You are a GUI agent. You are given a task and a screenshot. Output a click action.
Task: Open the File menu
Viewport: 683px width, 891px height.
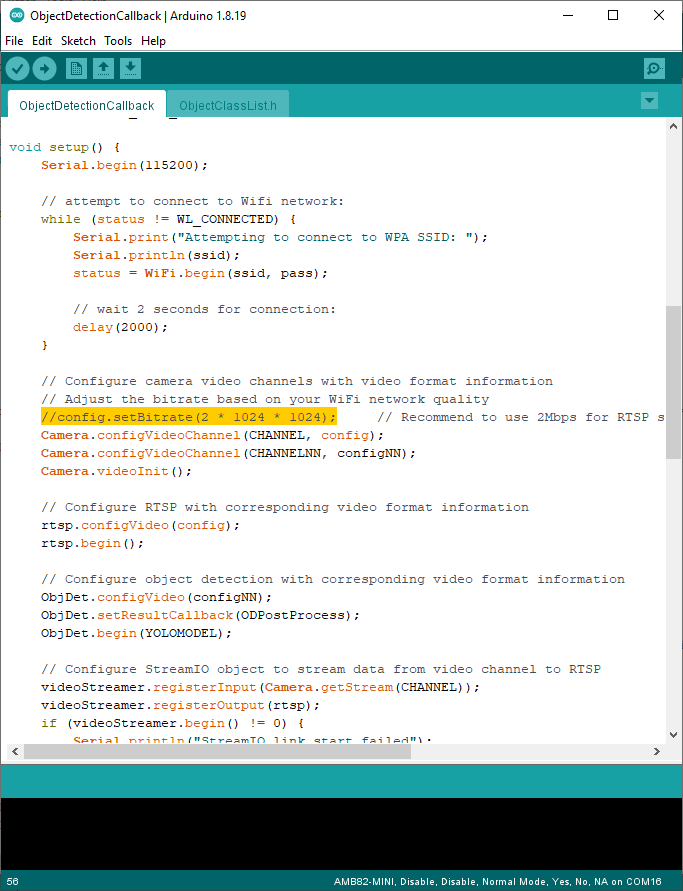14,41
